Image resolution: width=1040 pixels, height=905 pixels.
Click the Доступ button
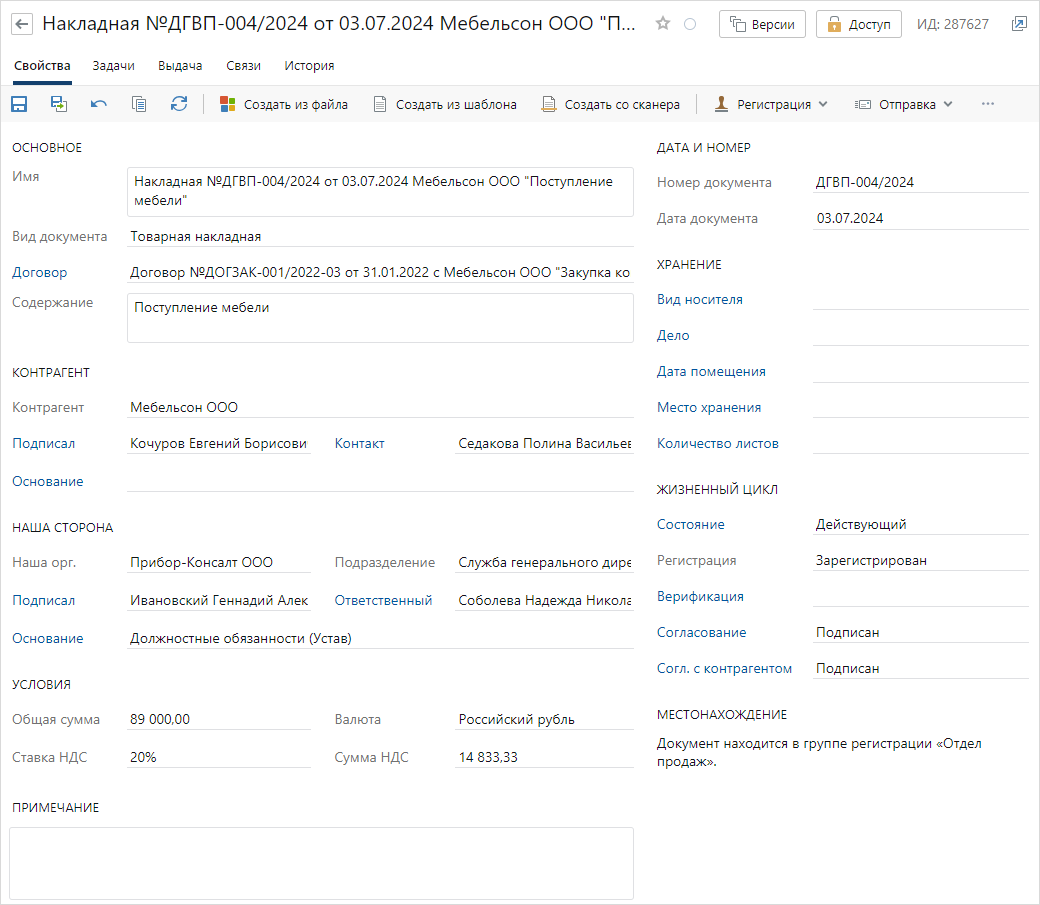point(858,24)
